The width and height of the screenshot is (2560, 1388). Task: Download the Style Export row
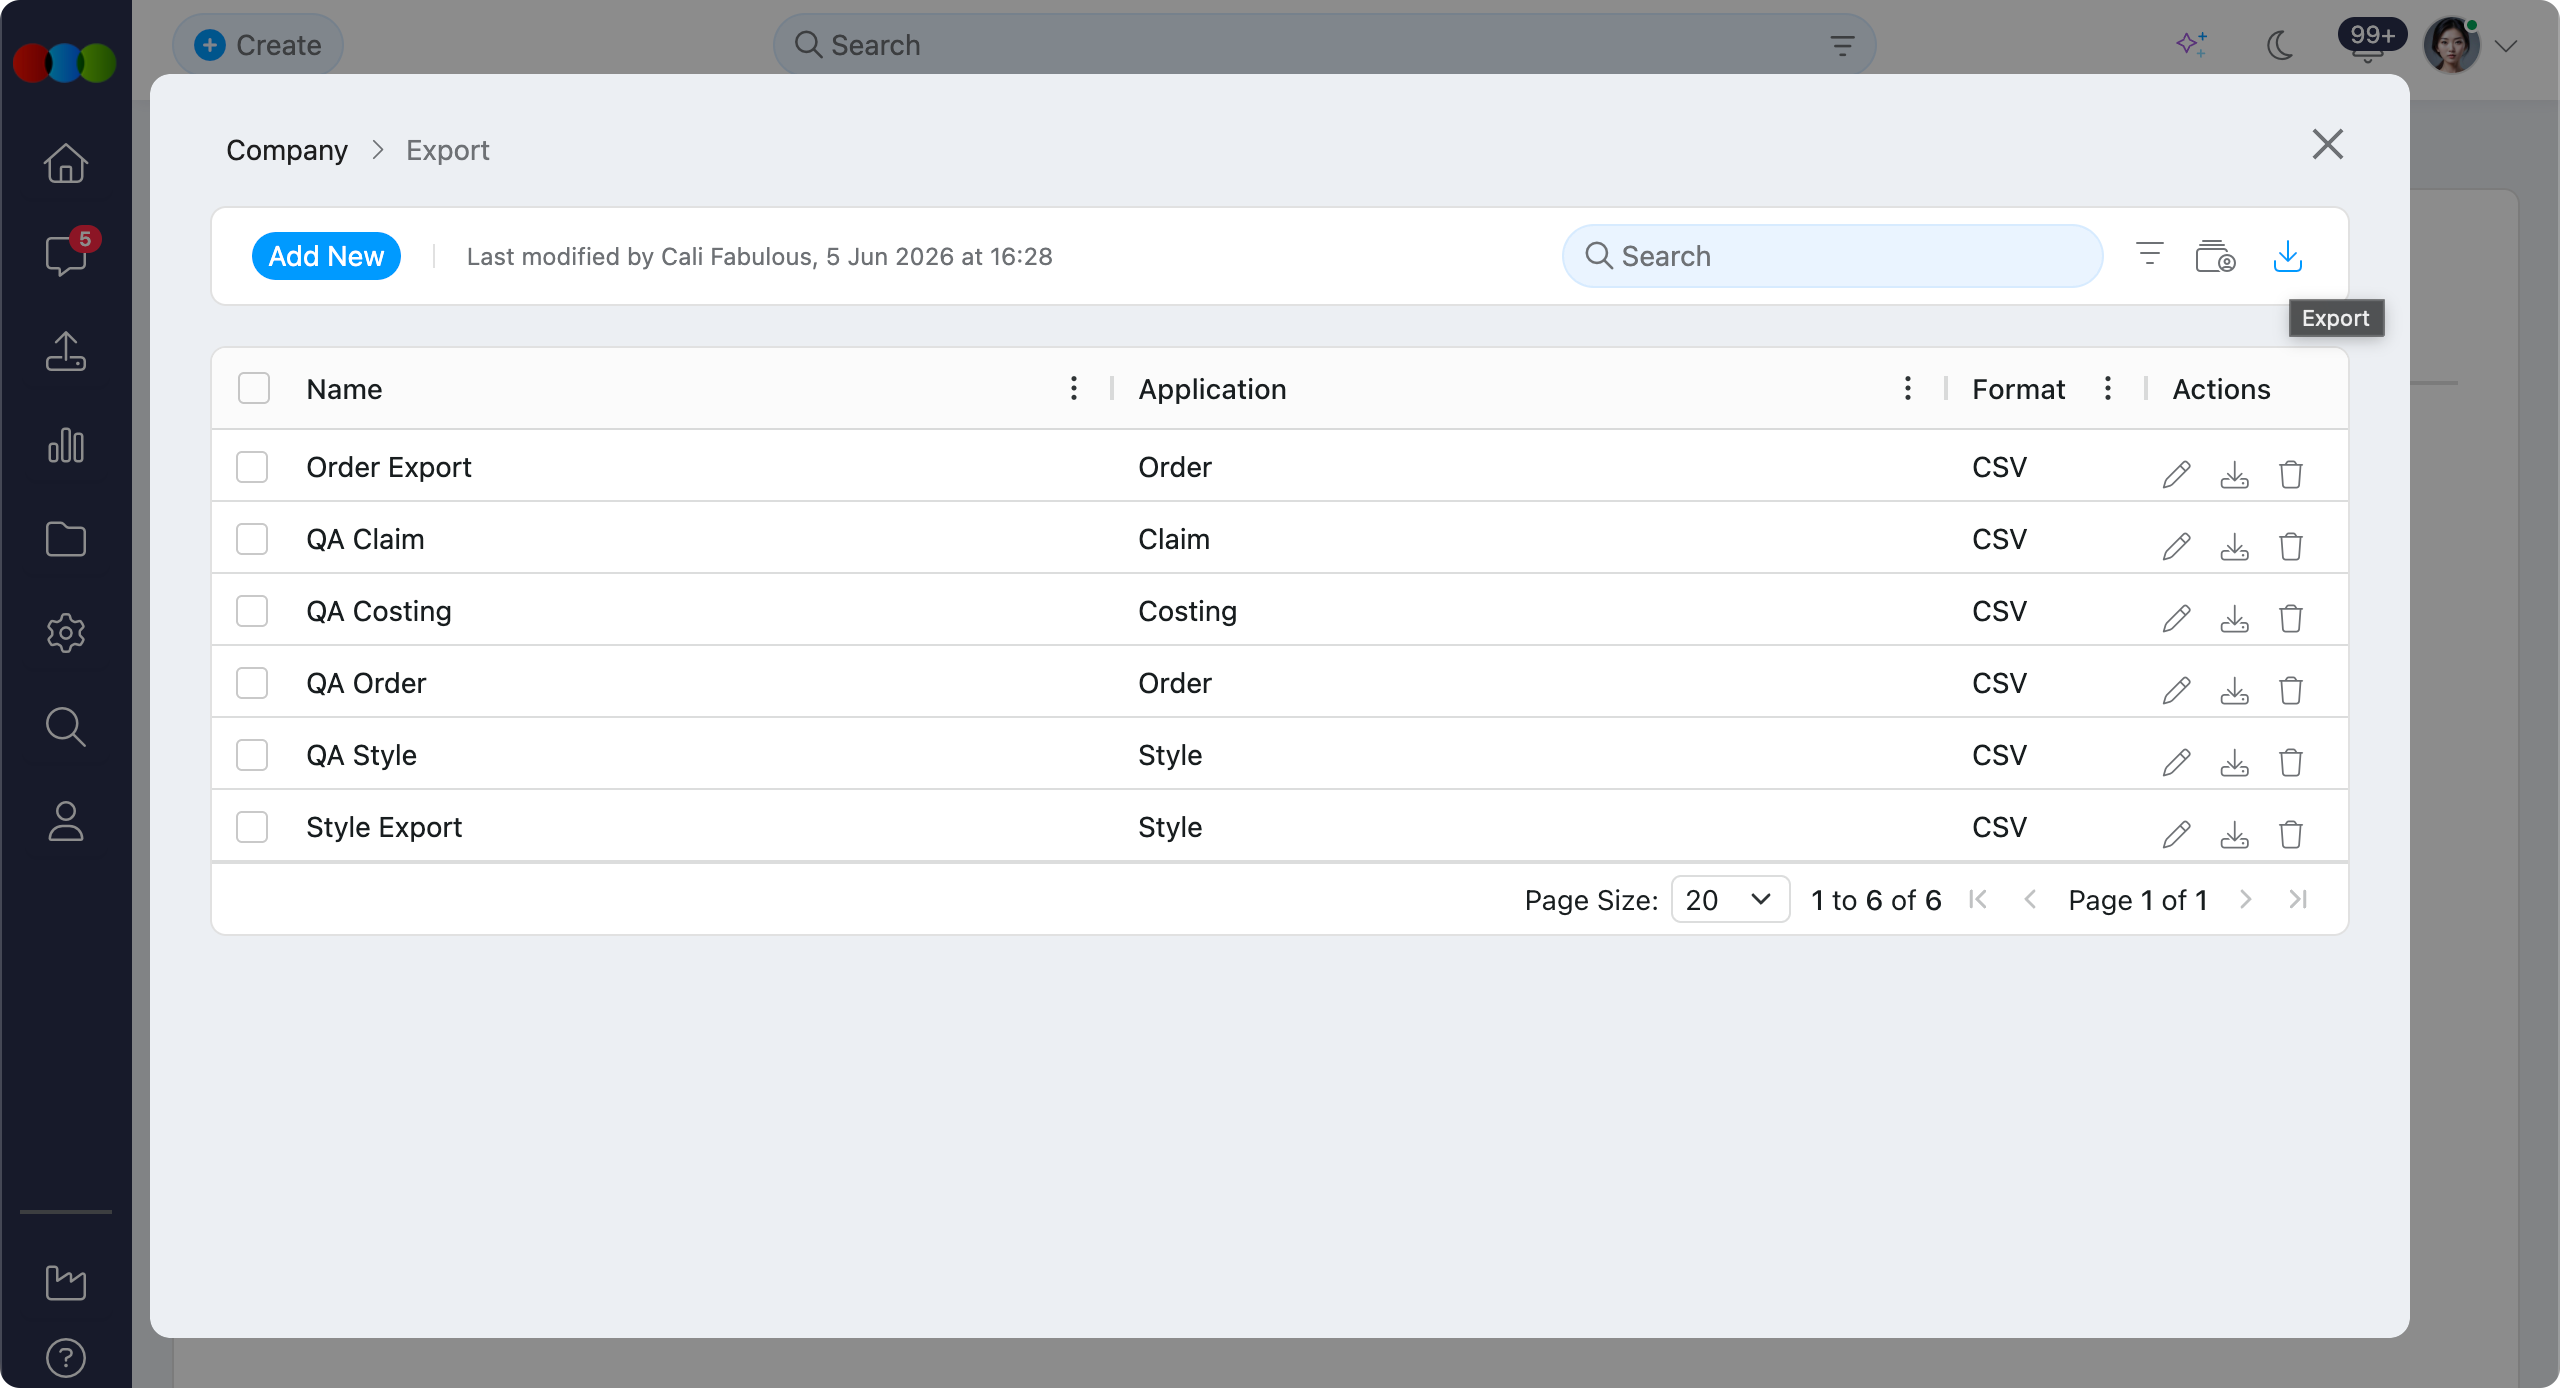[2234, 834]
